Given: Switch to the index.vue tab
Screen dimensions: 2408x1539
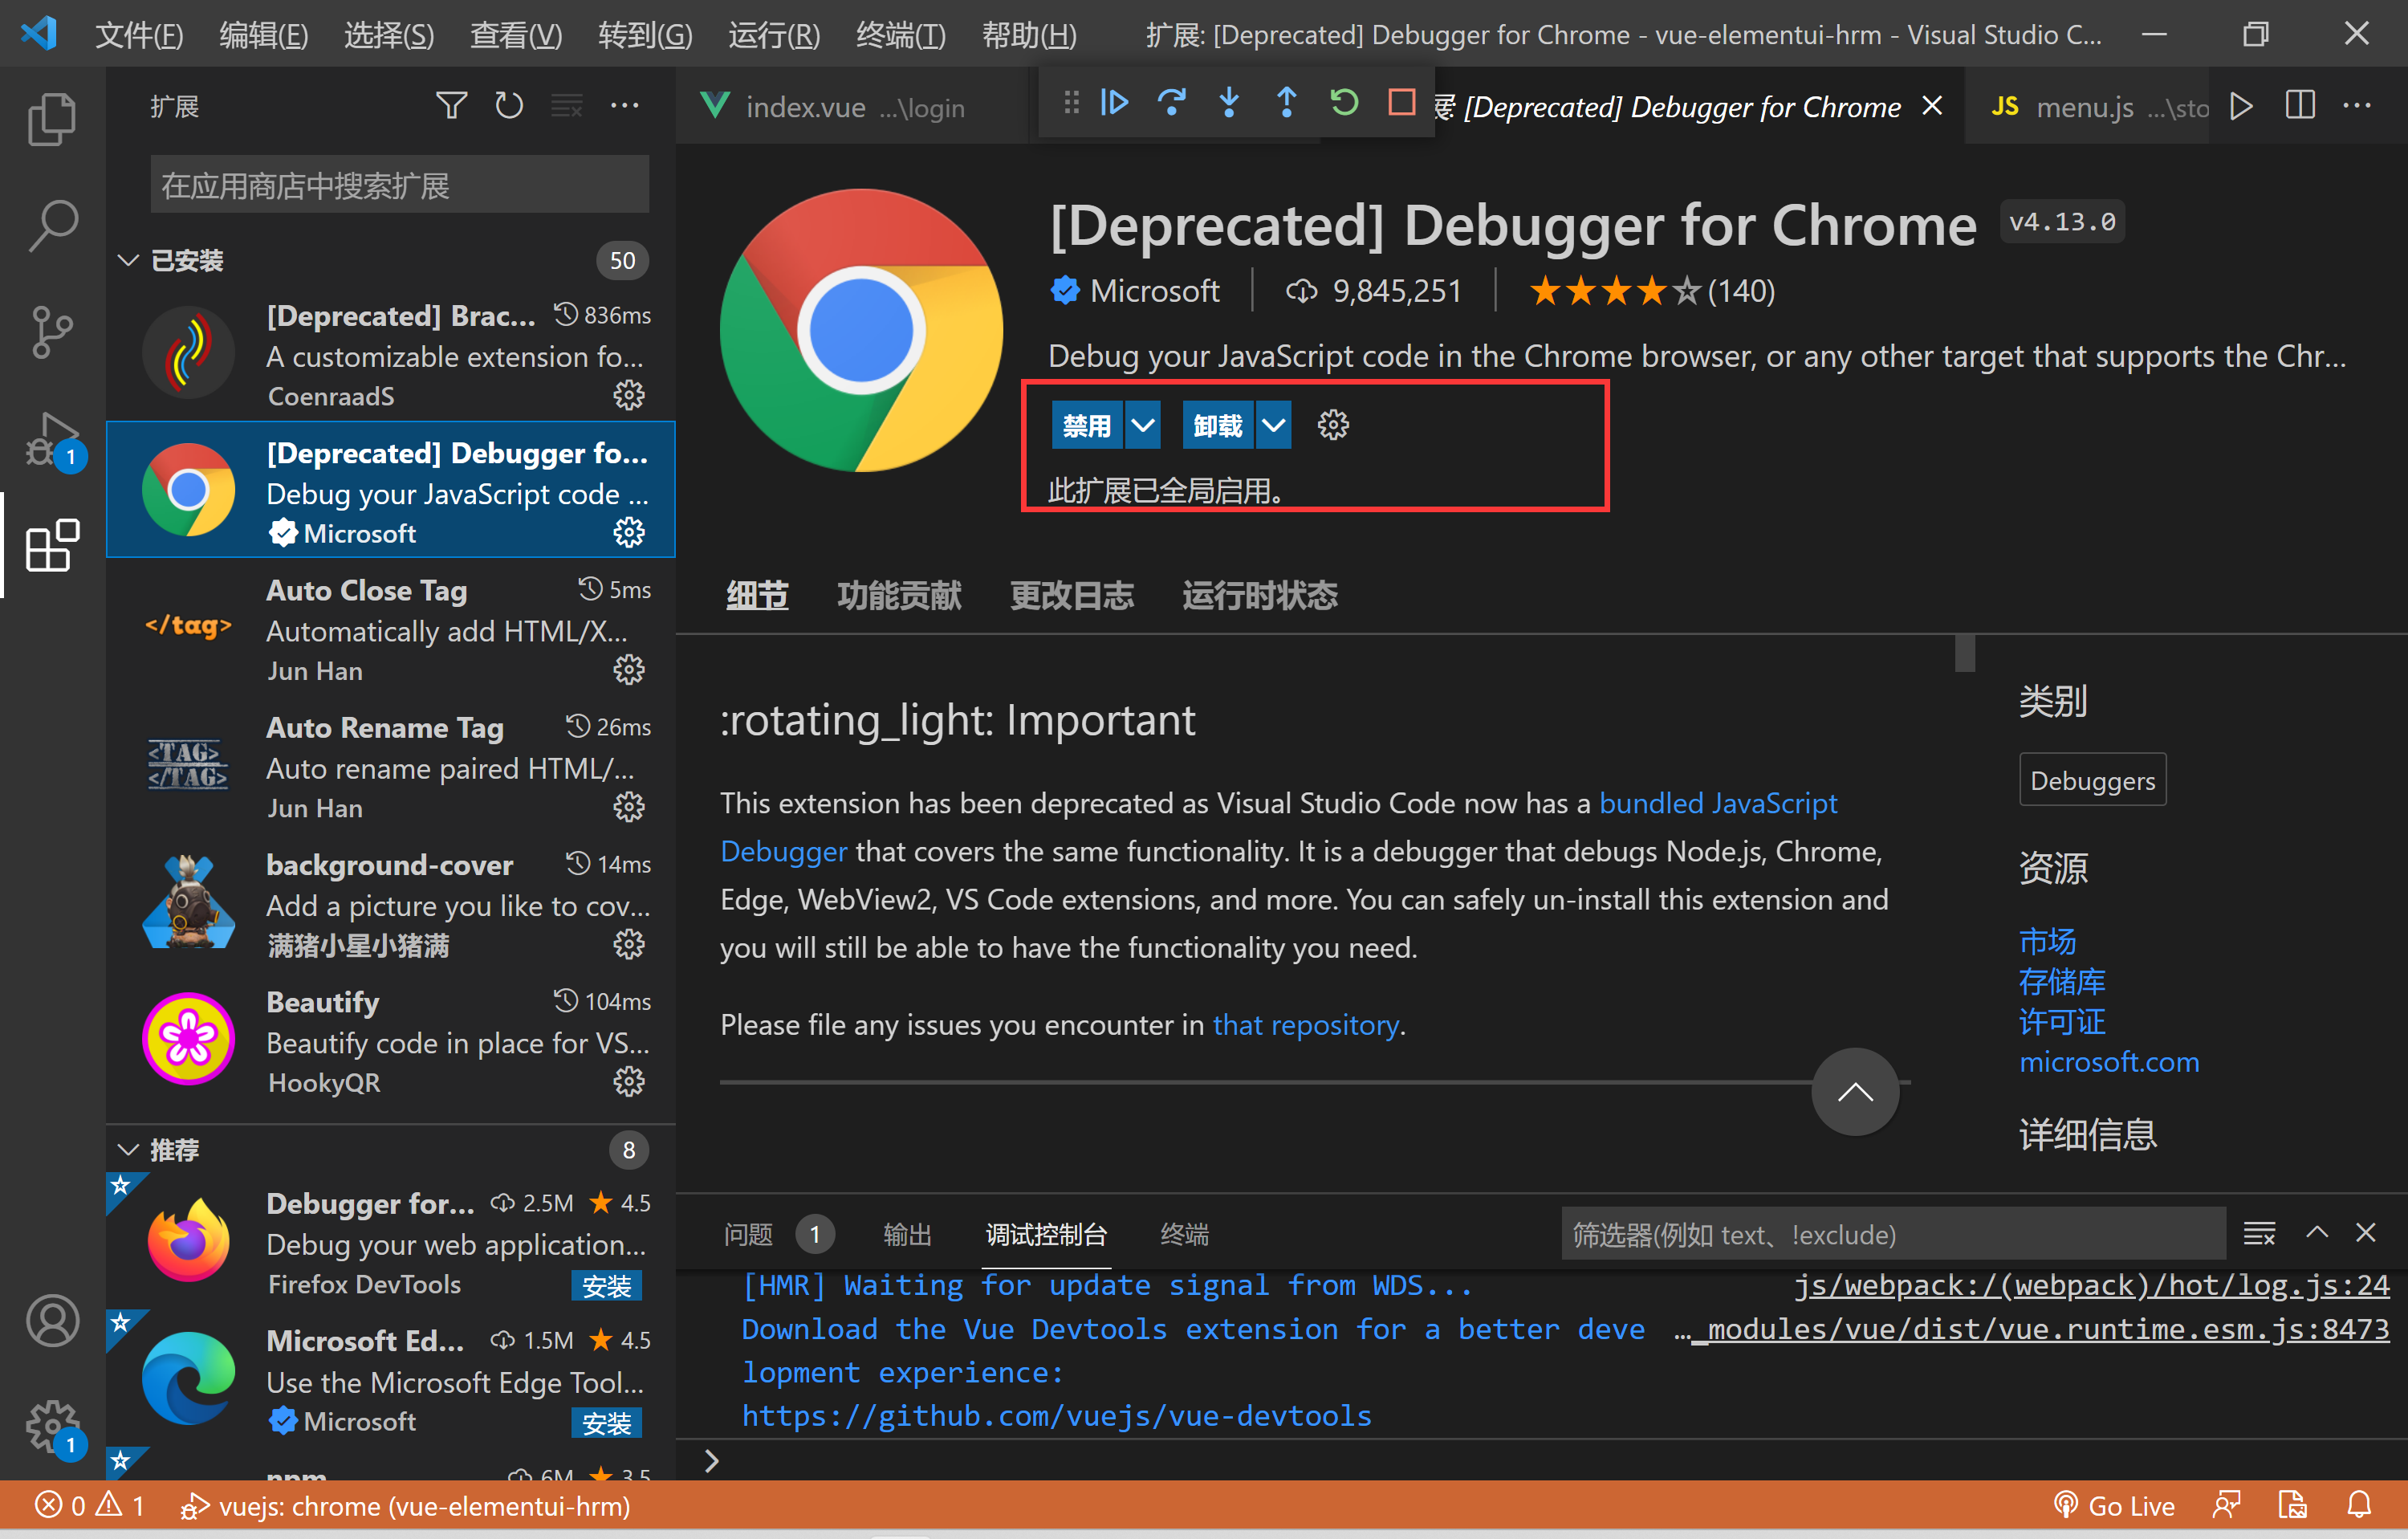Looking at the screenshot, I should click(x=852, y=106).
